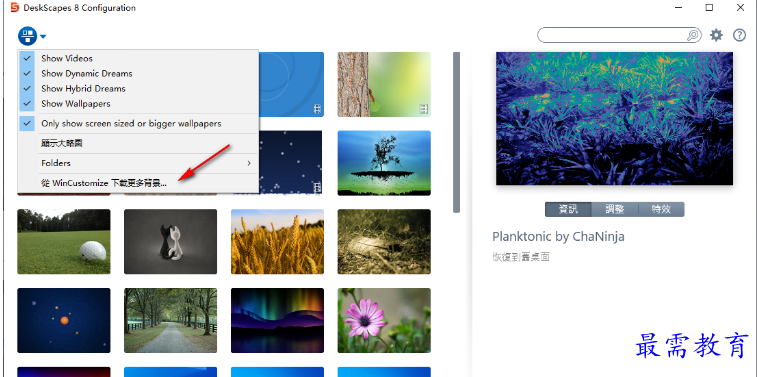Click the magnifier search icon
The width and height of the screenshot is (757, 377).
point(693,35)
